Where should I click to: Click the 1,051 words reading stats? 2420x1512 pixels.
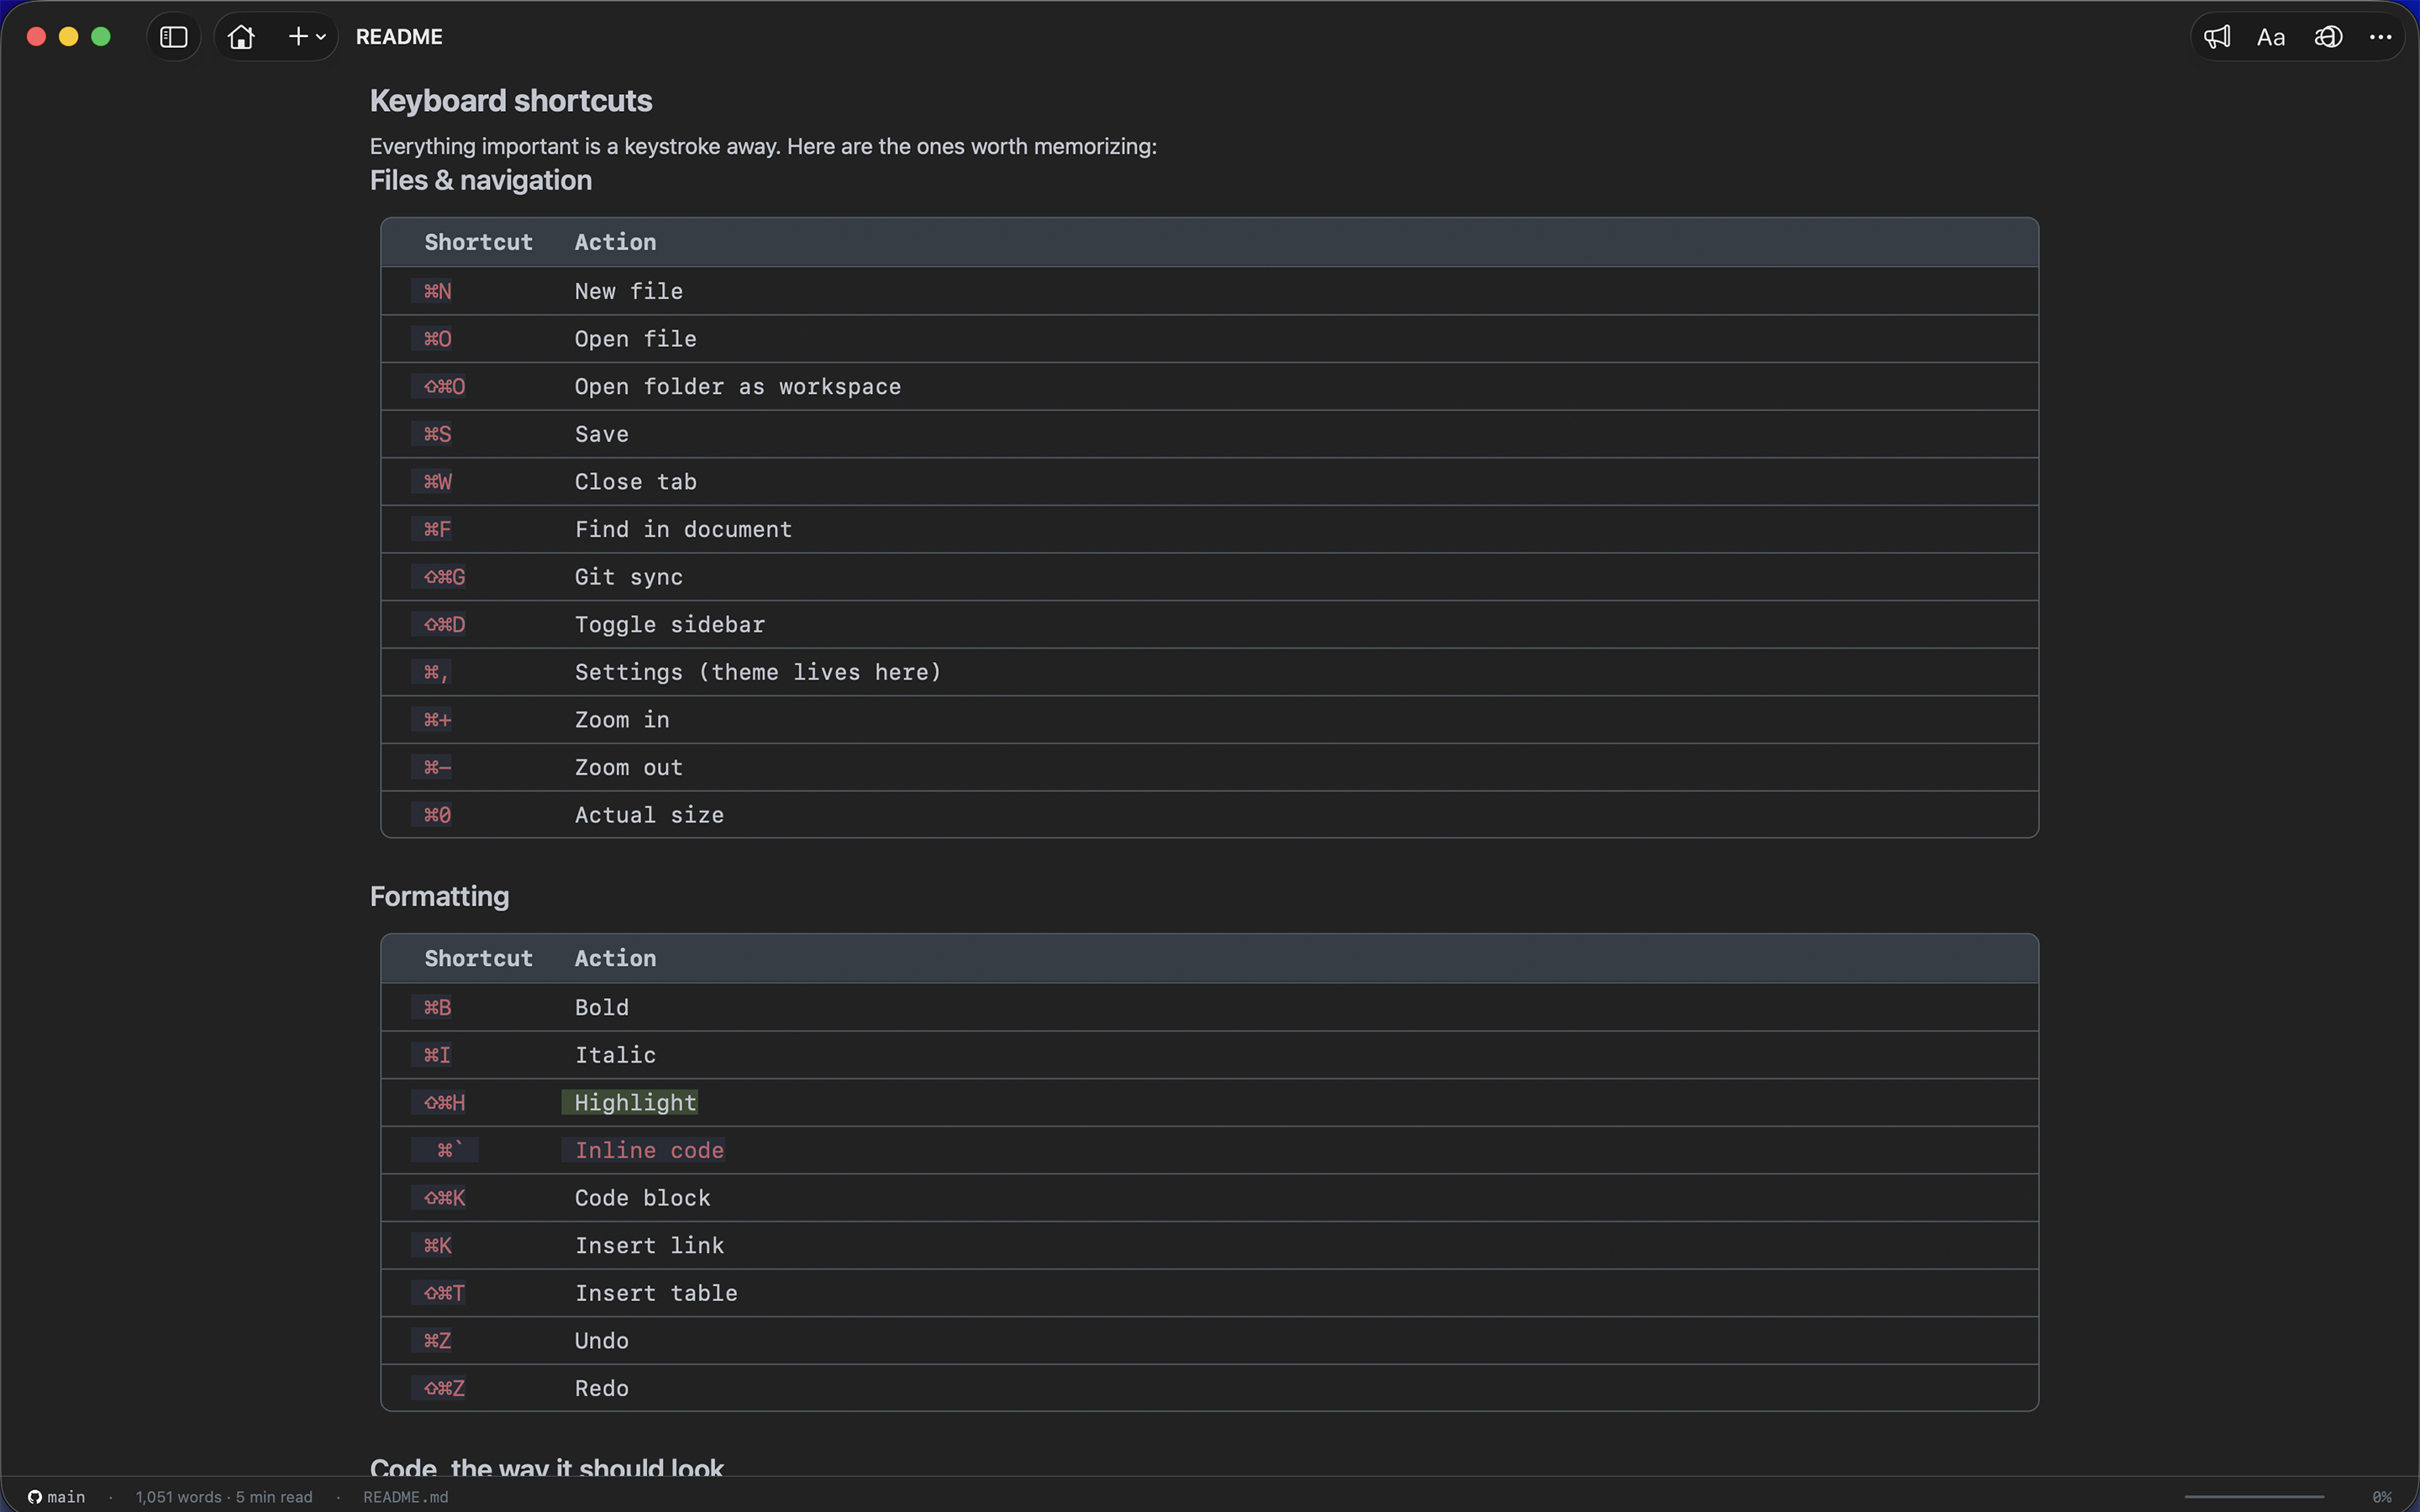[224, 1497]
